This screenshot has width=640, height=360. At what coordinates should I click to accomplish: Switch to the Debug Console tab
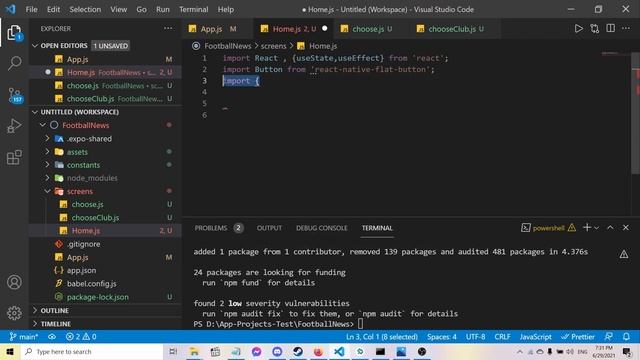(x=322, y=228)
